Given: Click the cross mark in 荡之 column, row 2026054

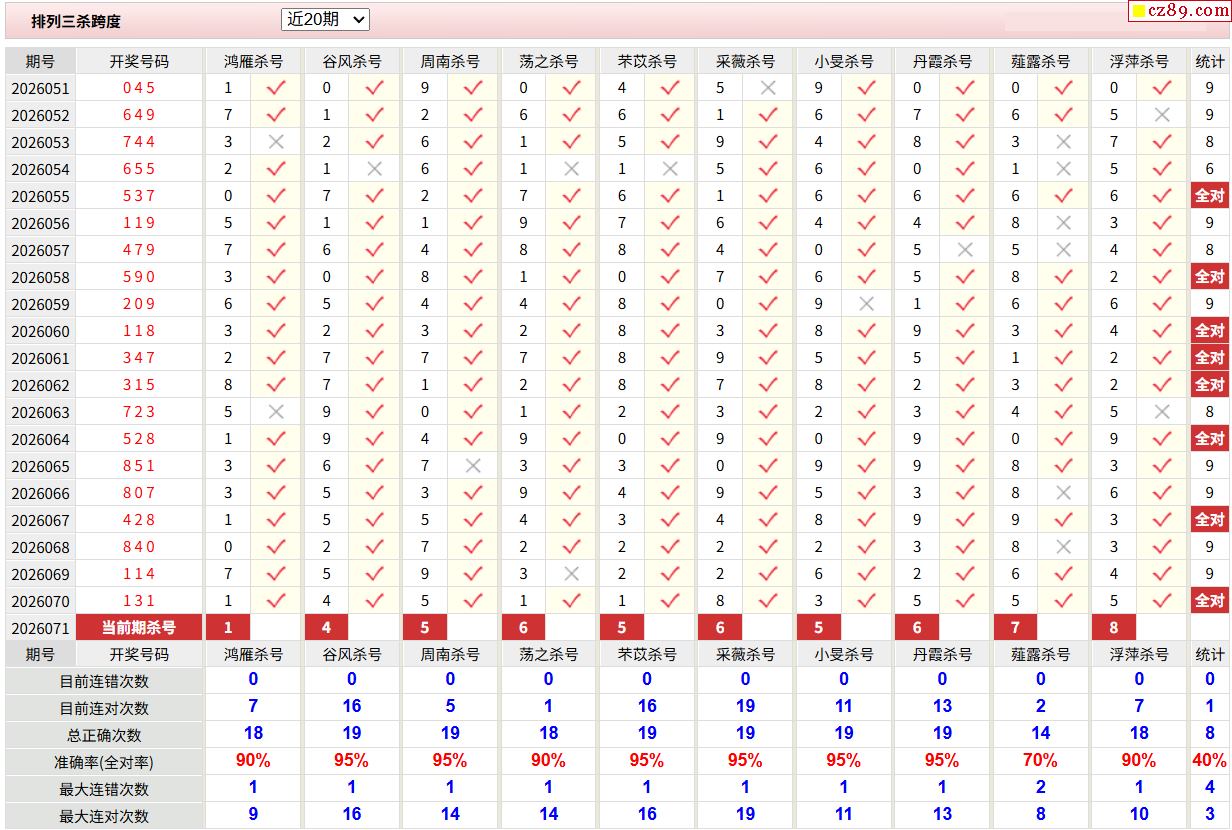Looking at the screenshot, I should 571,169.
